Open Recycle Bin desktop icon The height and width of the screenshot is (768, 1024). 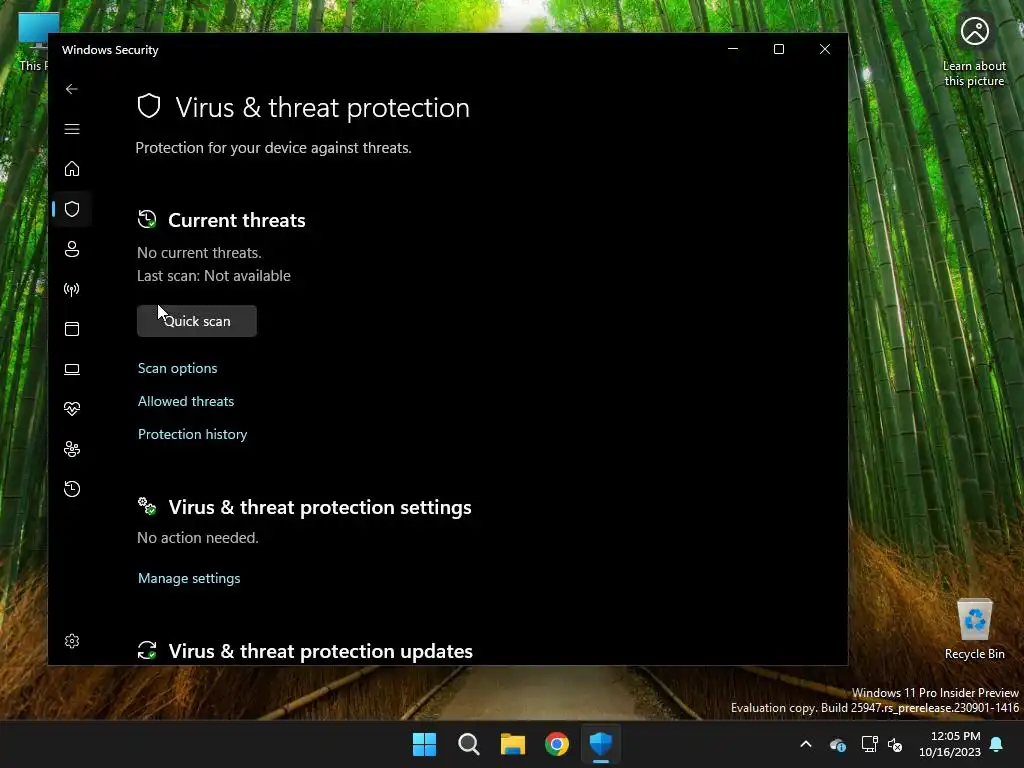pos(974,629)
